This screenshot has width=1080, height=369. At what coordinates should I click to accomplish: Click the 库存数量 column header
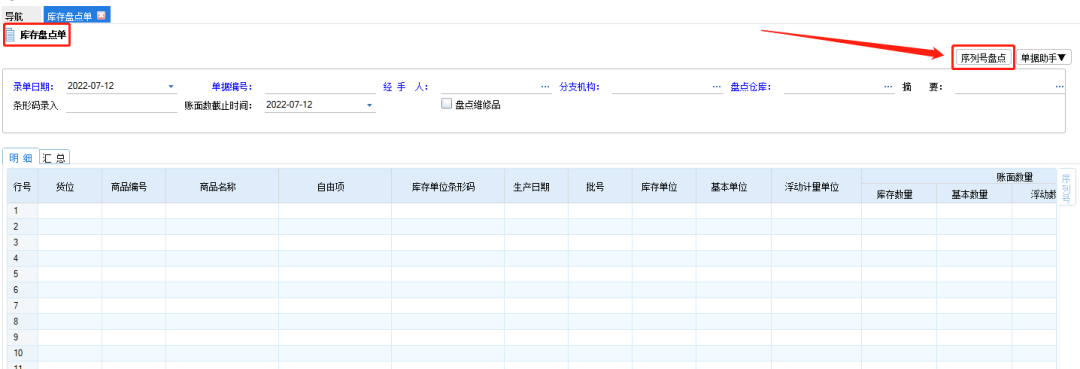898,194
